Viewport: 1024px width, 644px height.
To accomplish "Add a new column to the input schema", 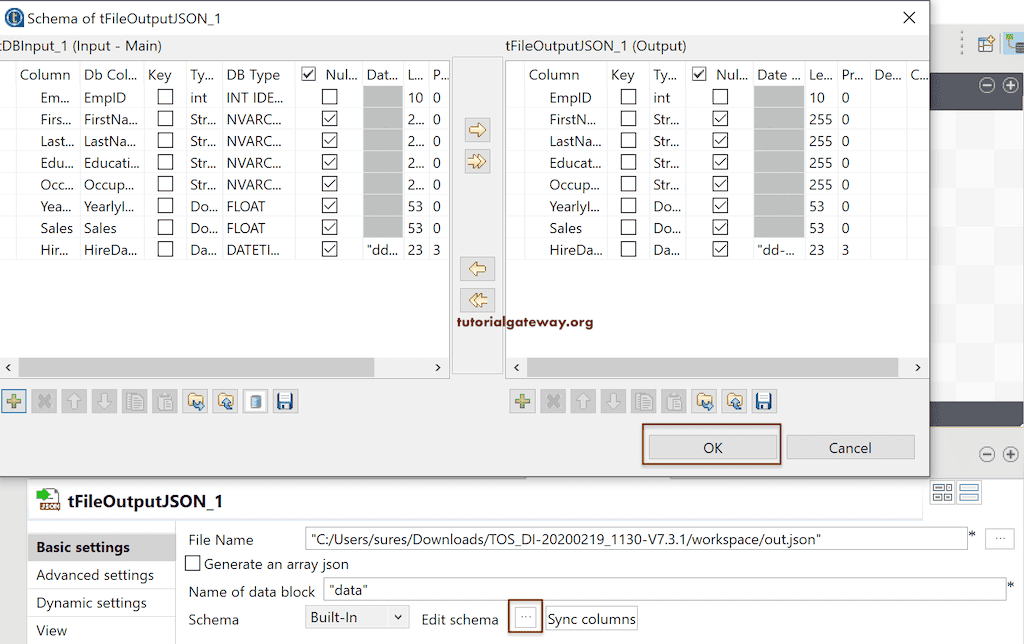I will [x=14, y=401].
